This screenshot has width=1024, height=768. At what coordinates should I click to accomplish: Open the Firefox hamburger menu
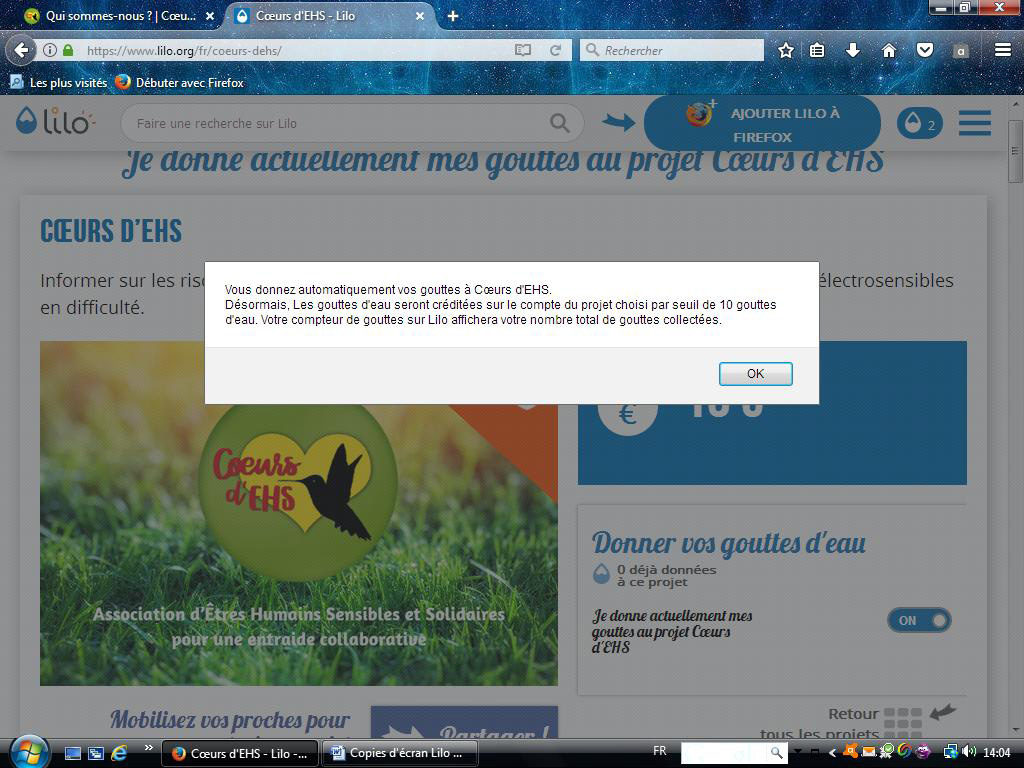(1002, 50)
